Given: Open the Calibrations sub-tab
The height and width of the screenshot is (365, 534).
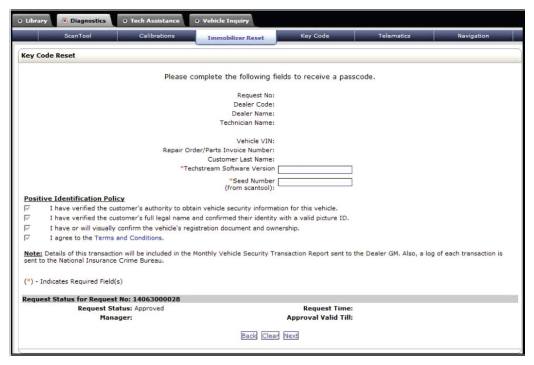Looking at the screenshot, I should tap(157, 36).
